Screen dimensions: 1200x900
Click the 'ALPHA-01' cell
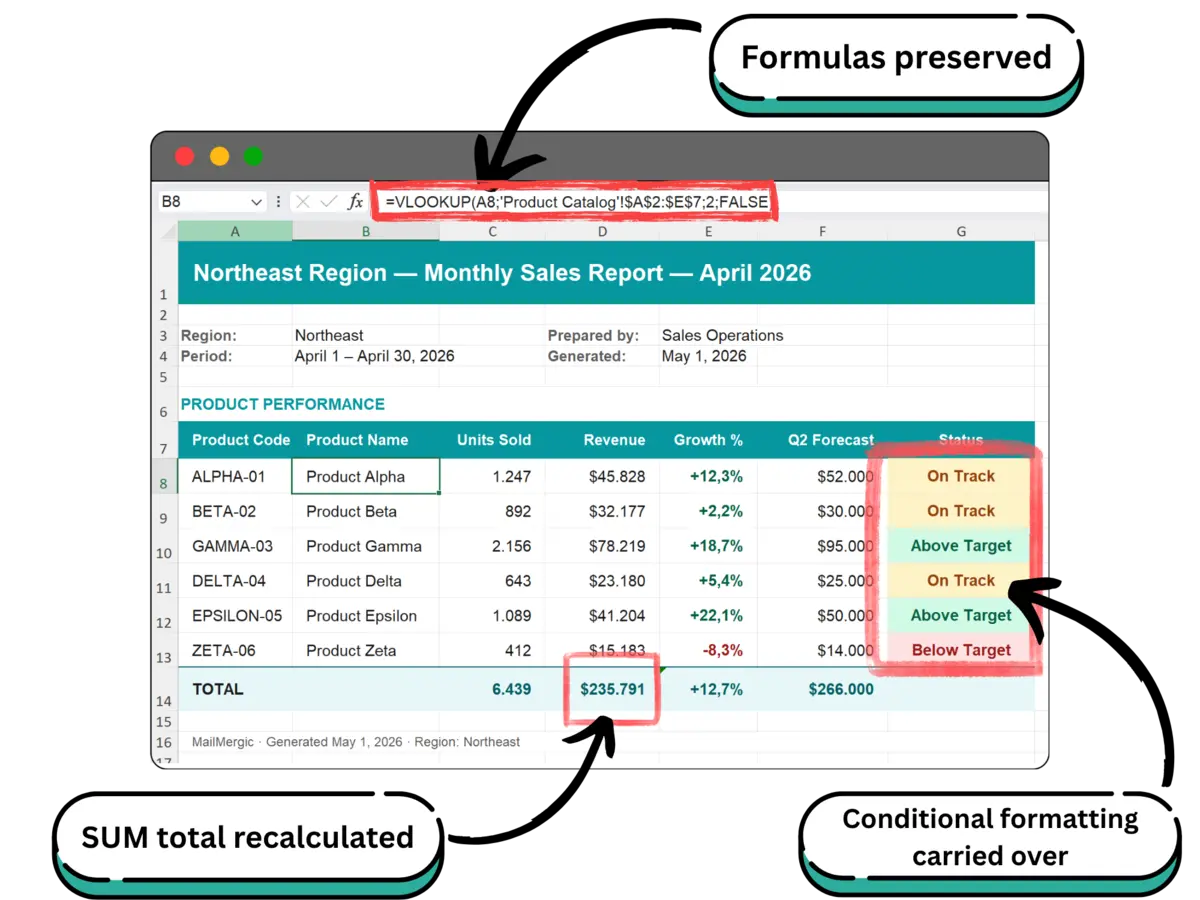tap(235, 476)
